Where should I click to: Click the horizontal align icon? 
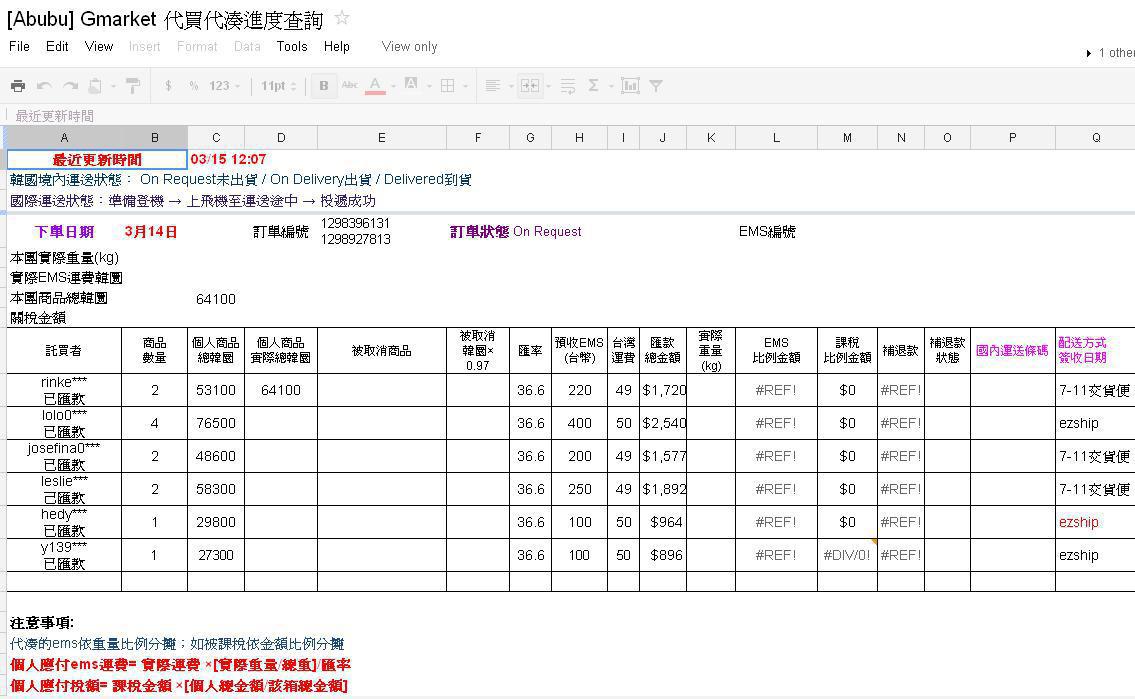492,86
